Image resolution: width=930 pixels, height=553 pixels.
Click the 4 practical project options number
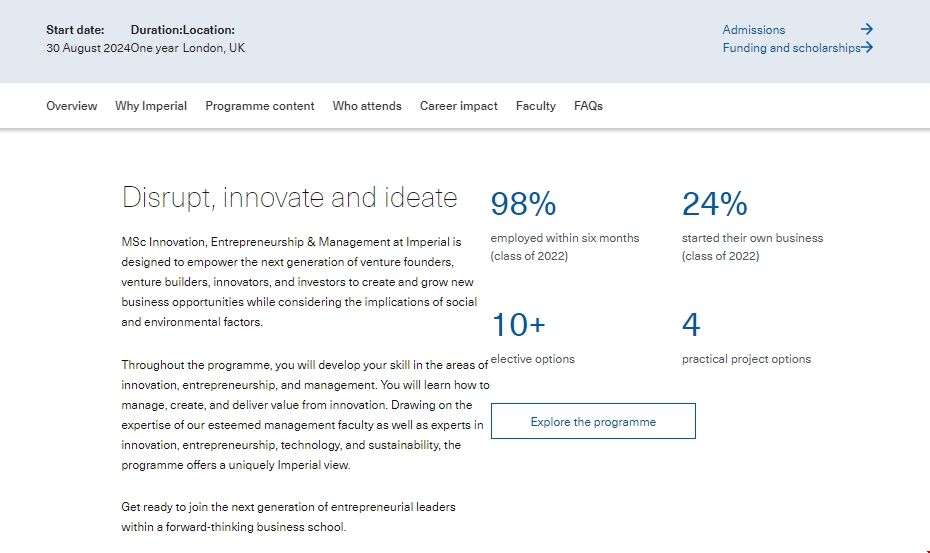pyautogui.click(x=691, y=325)
